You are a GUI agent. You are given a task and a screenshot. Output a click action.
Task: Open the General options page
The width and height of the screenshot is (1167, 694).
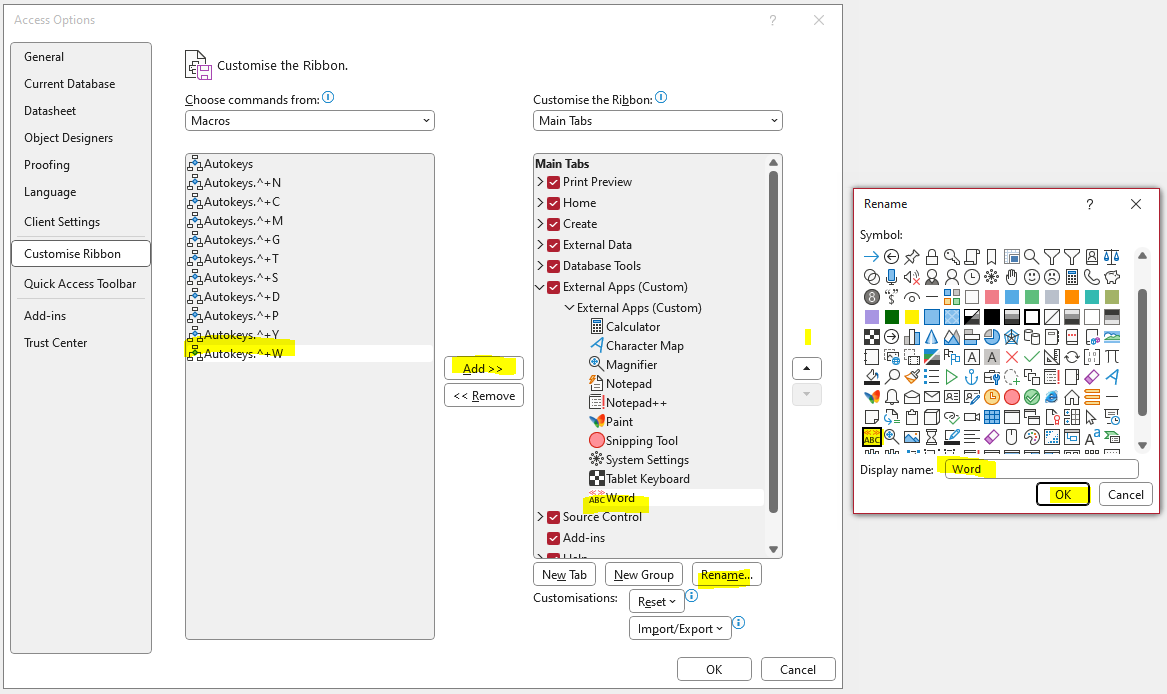[x=44, y=57]
